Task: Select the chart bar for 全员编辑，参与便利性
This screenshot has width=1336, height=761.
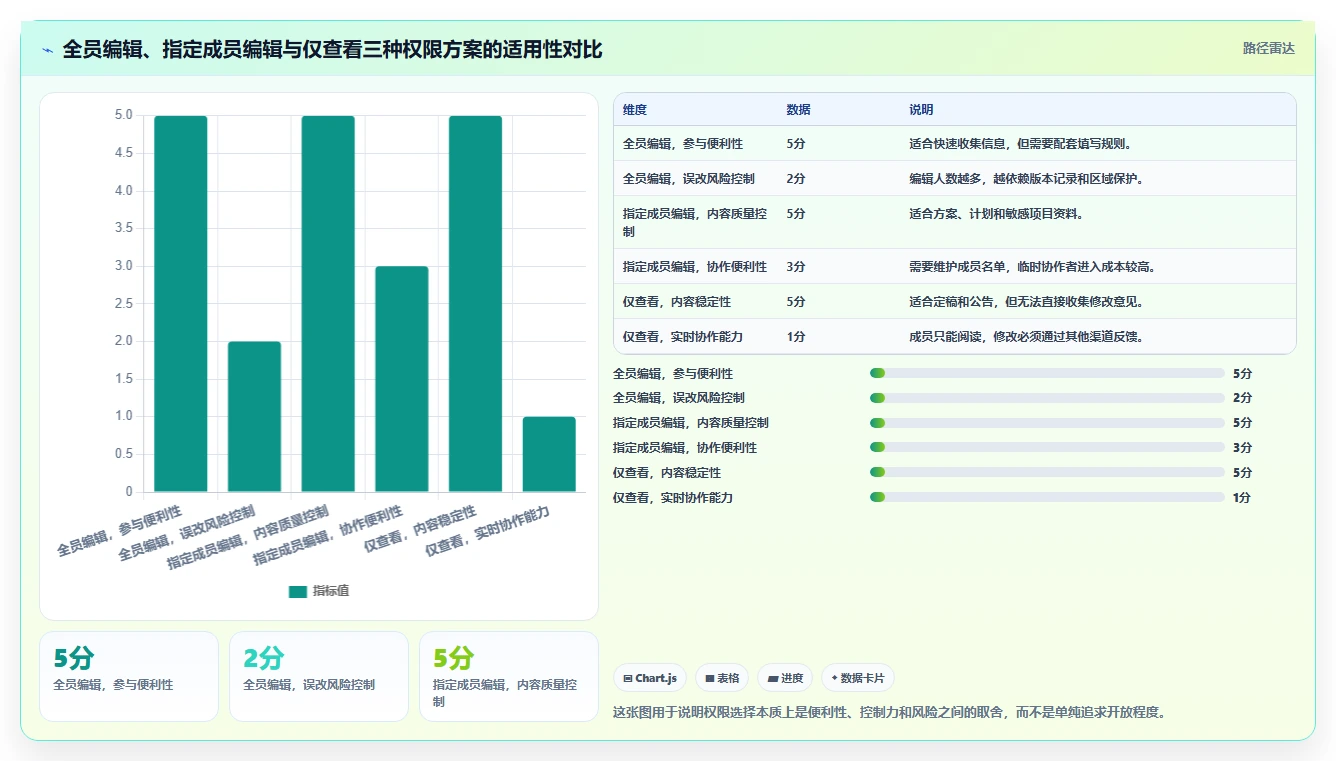Action: pos(181,304)
